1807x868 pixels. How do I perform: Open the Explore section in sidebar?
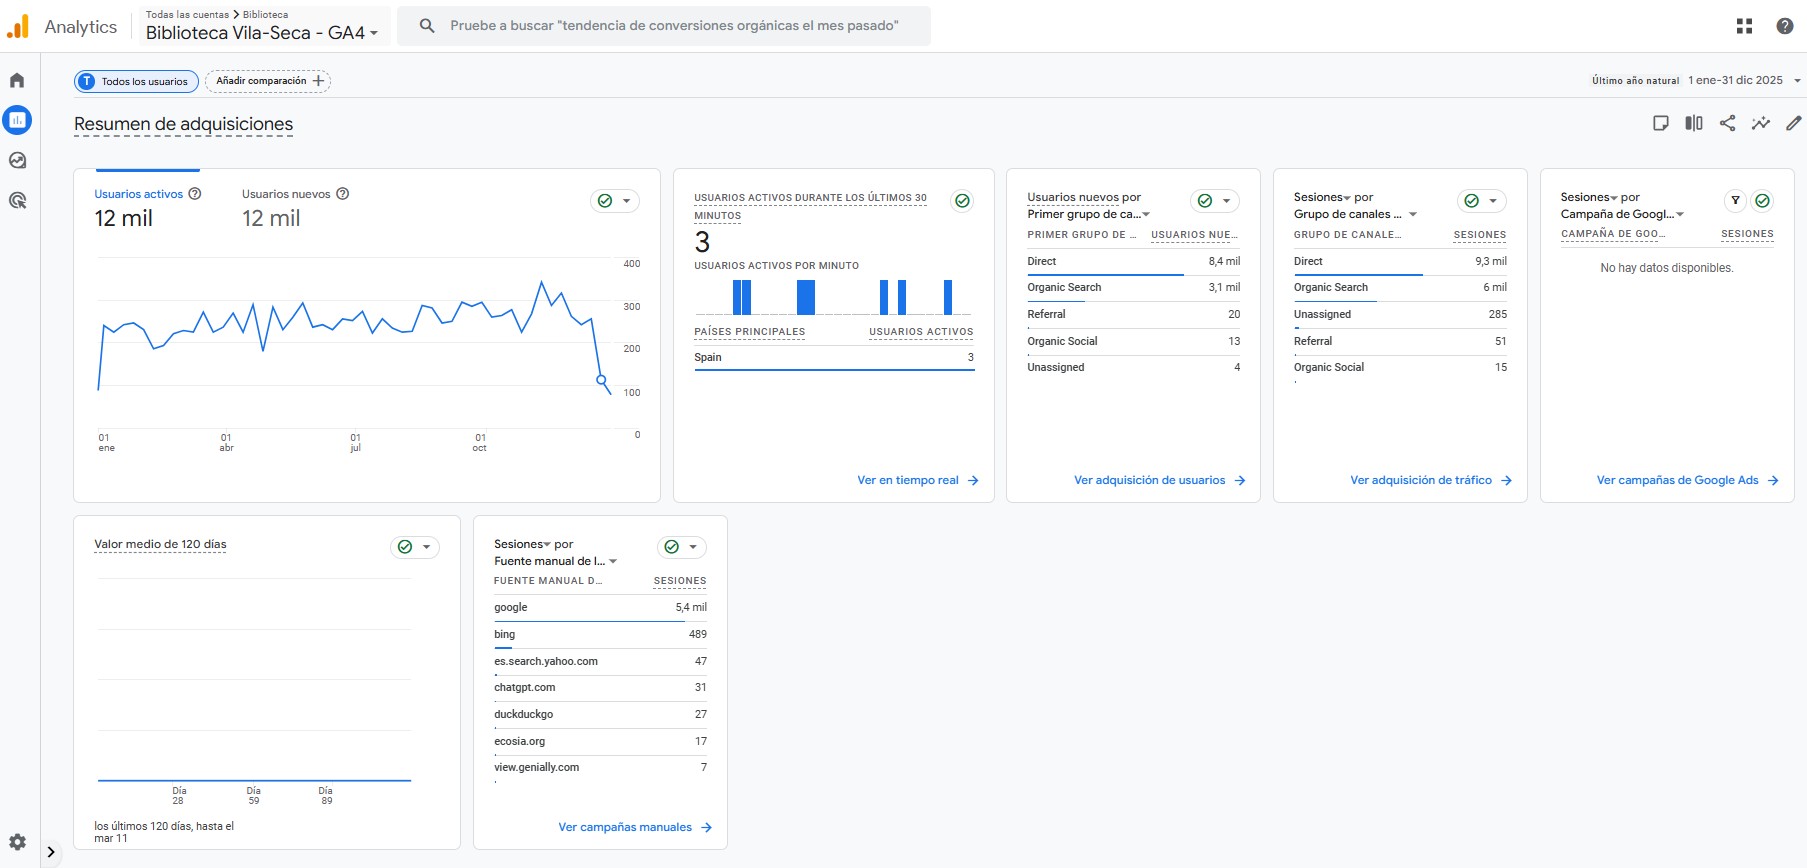tap(17, 160)
